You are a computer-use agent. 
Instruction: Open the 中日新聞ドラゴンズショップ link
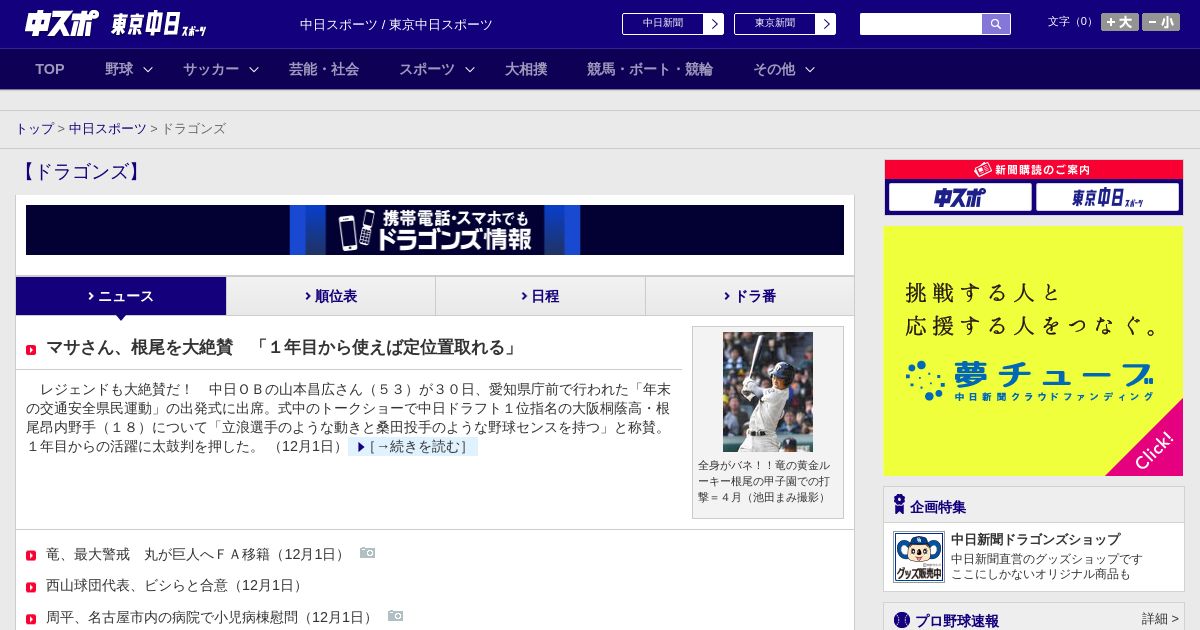(1035, 539)
